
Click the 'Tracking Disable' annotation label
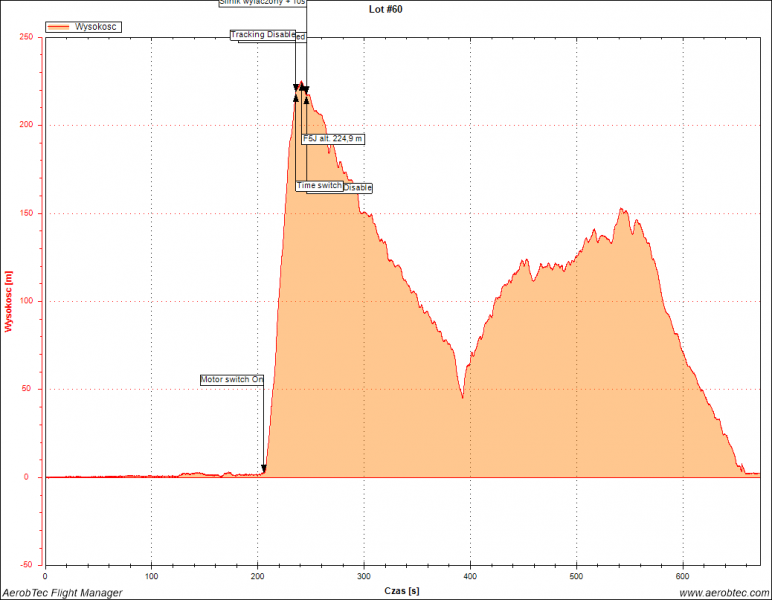[262, 35]
